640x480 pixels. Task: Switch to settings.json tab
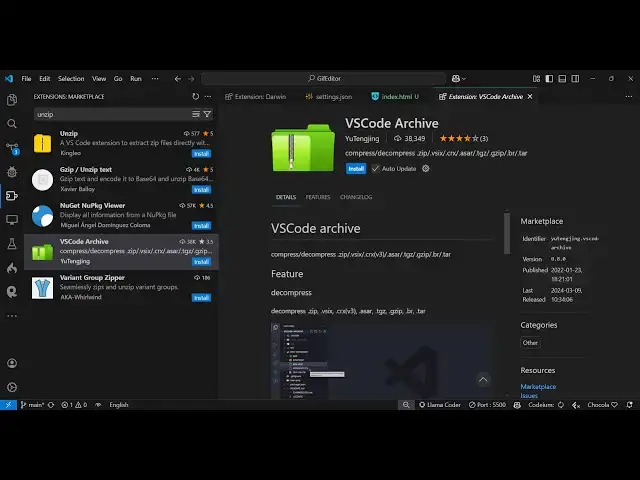tap(329, 97)
